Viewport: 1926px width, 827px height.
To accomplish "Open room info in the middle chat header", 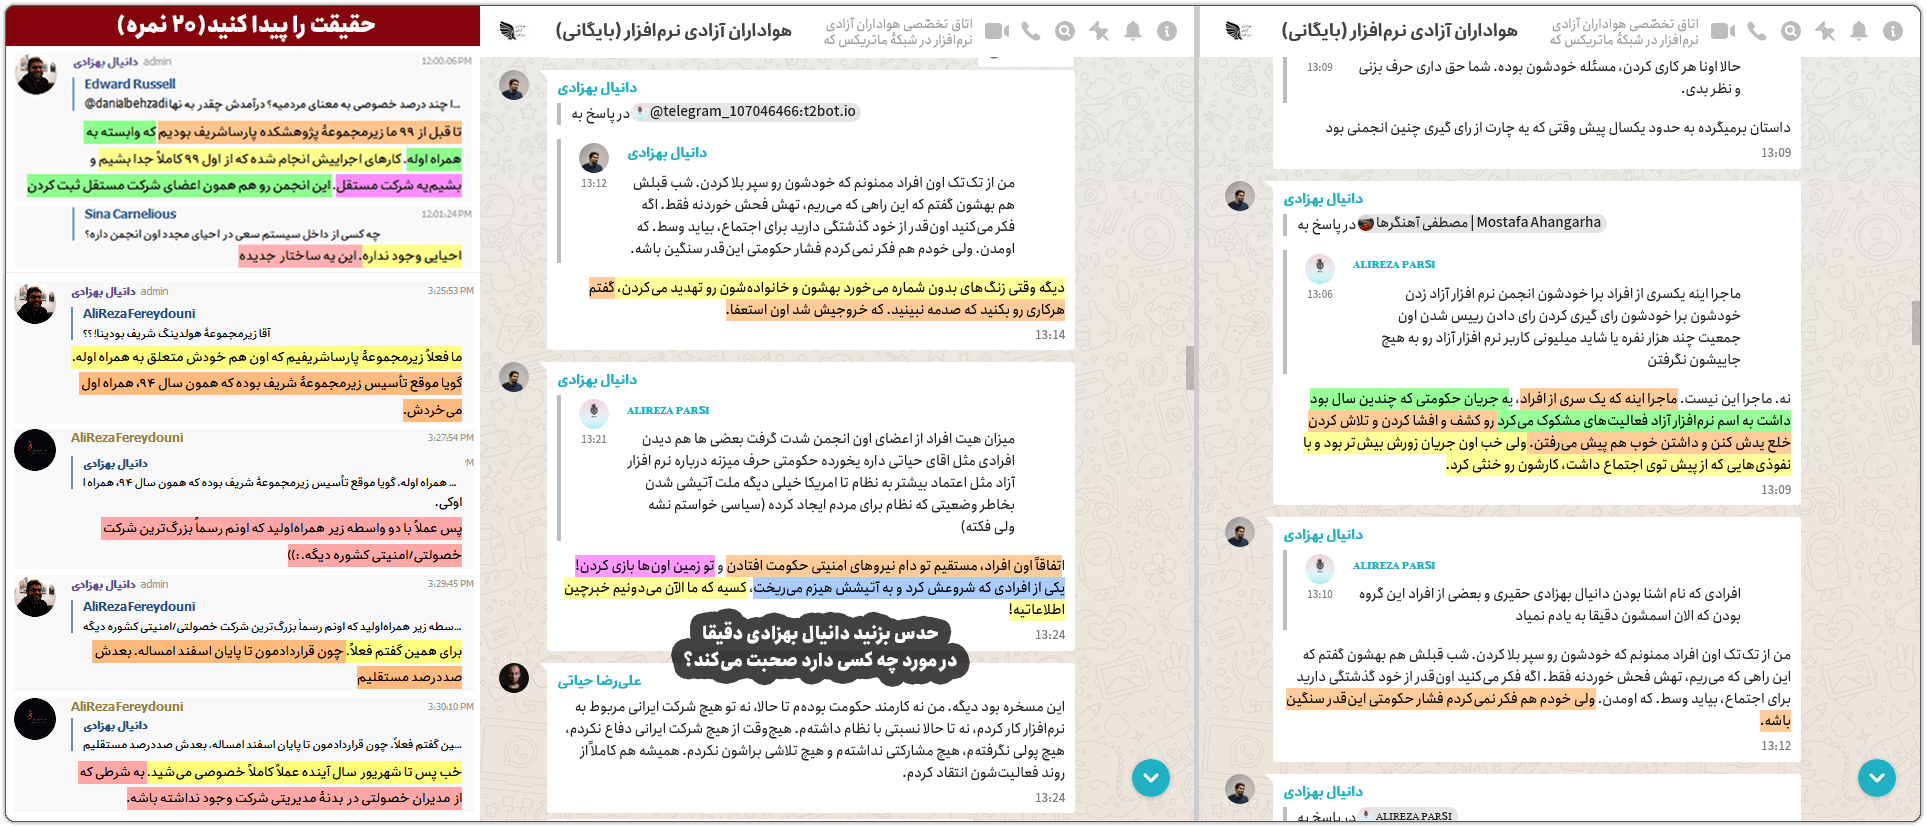I will point(1167,31).
